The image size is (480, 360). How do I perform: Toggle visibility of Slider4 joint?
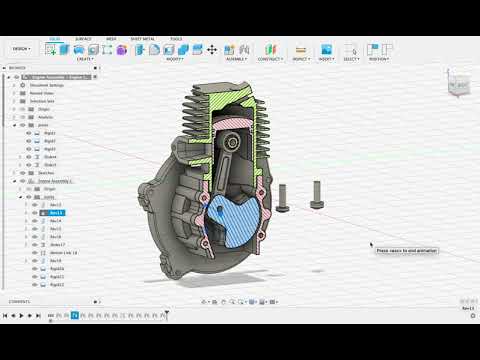coord(29,157)
